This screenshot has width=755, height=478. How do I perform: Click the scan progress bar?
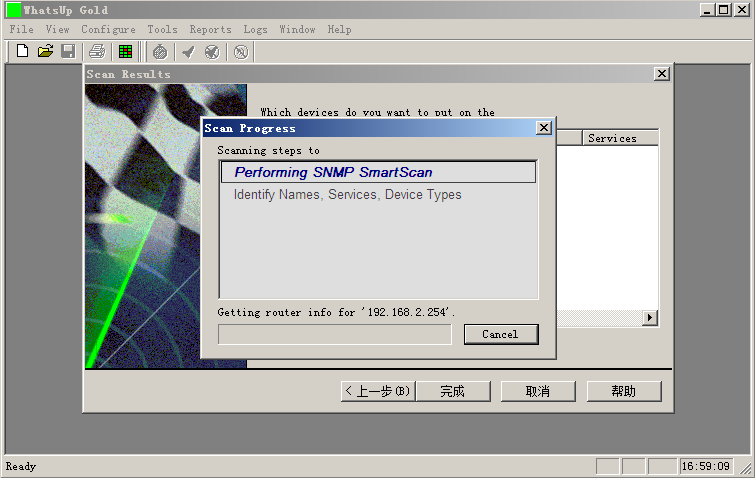click(335, 334)
